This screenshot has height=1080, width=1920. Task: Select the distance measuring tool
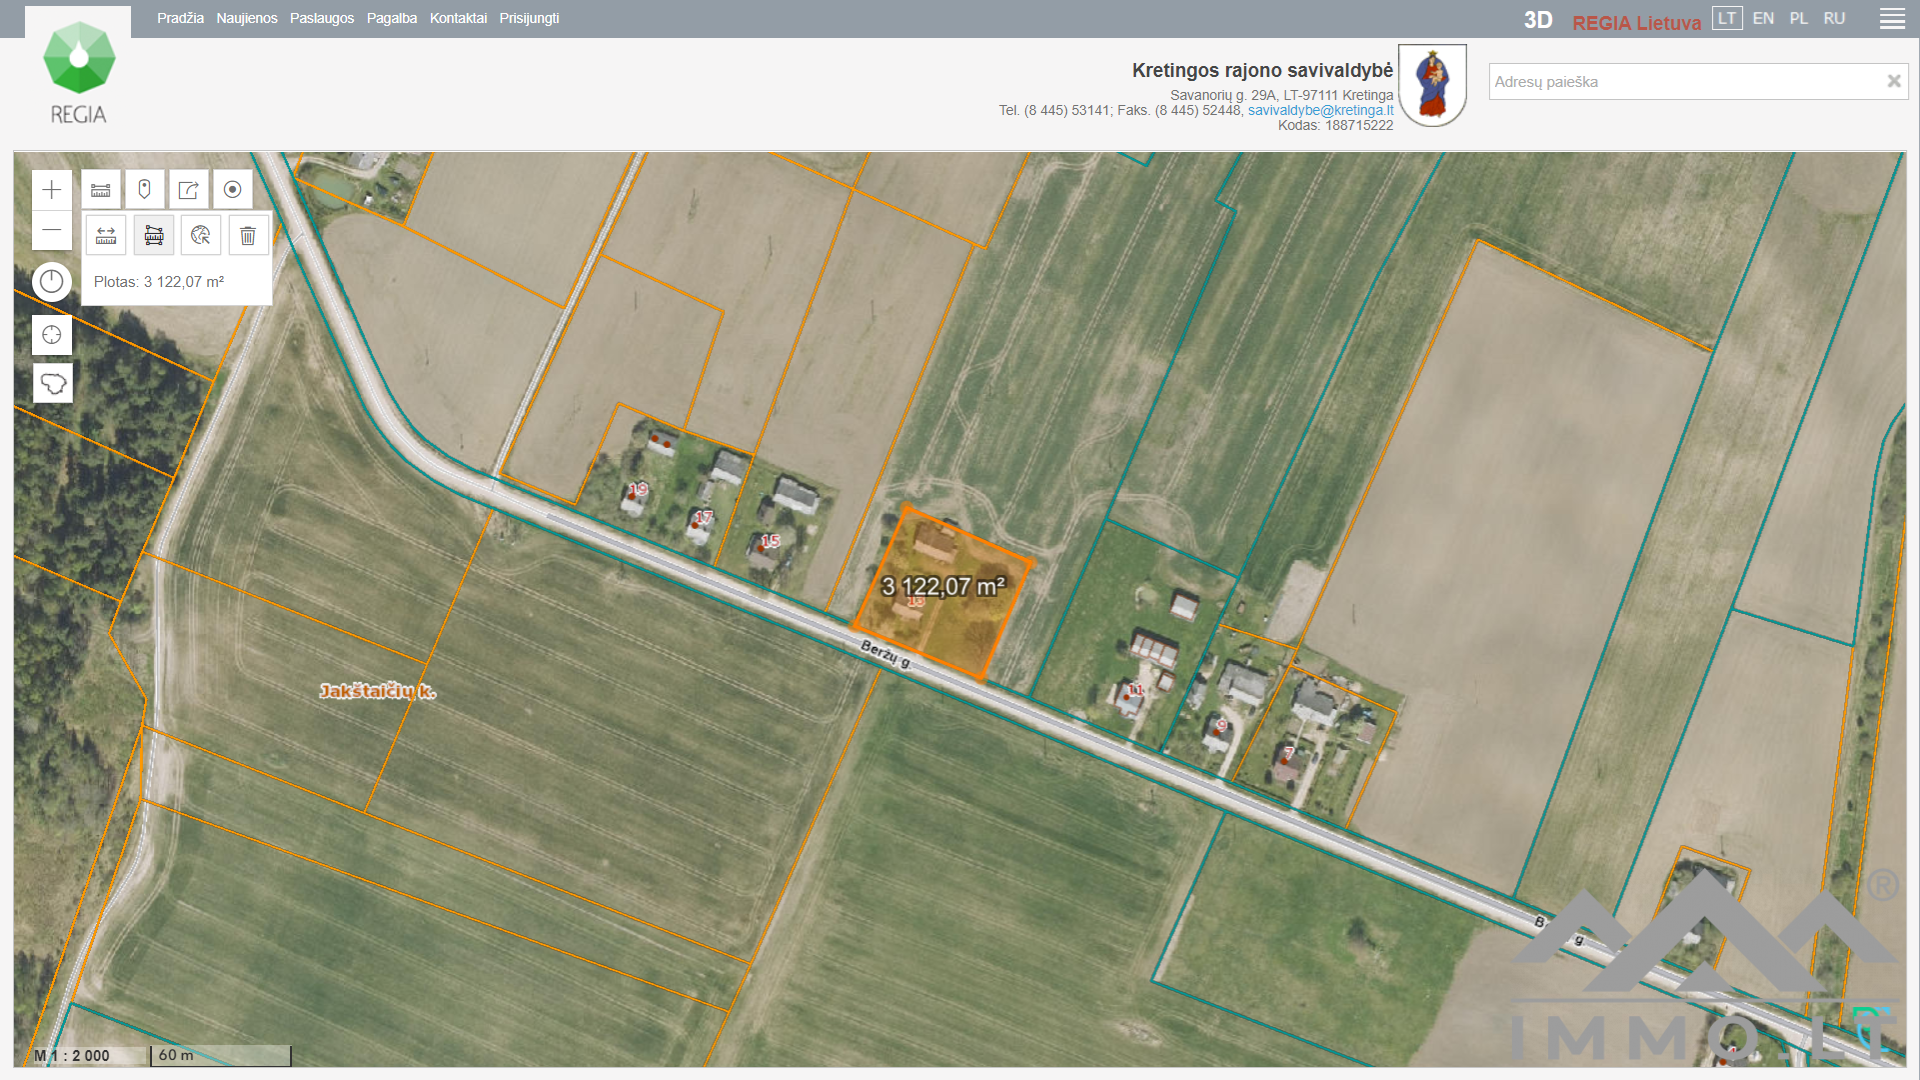(x=106, y=235)
